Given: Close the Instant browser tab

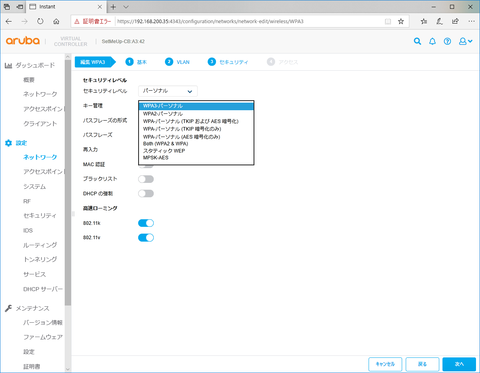Looking at the screenshot, I should 100,7.
